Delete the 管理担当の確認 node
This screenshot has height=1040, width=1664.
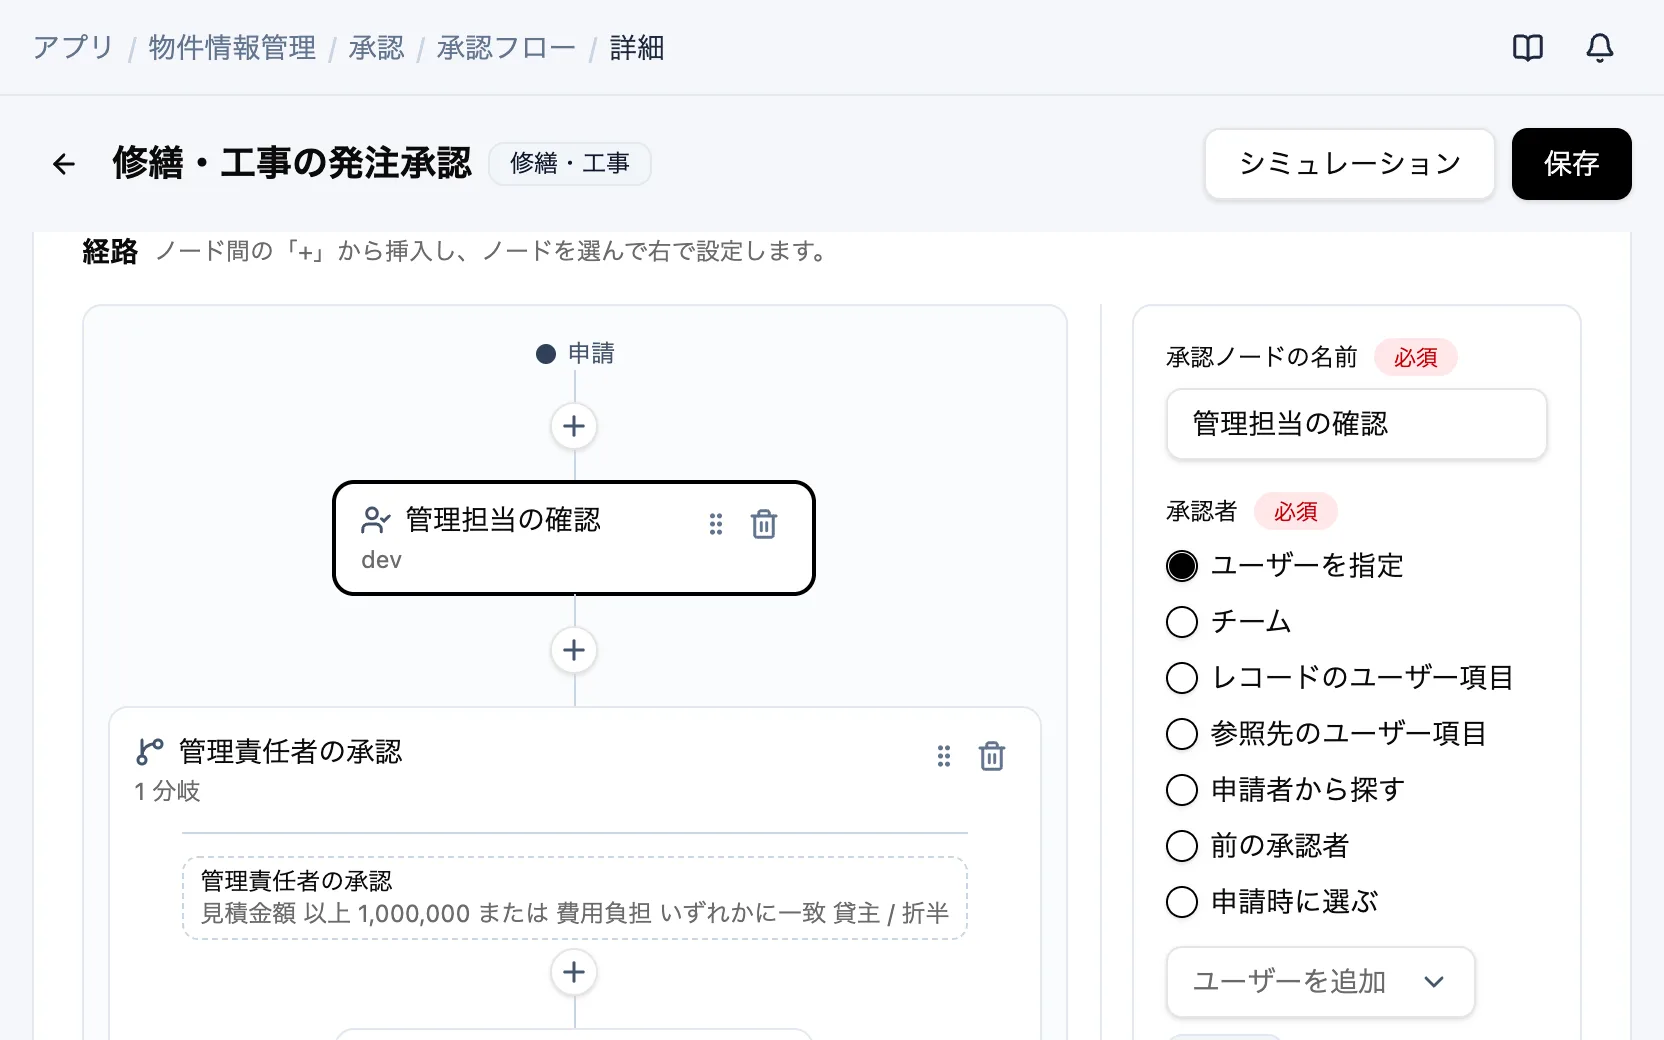click(x=764, y=523)
